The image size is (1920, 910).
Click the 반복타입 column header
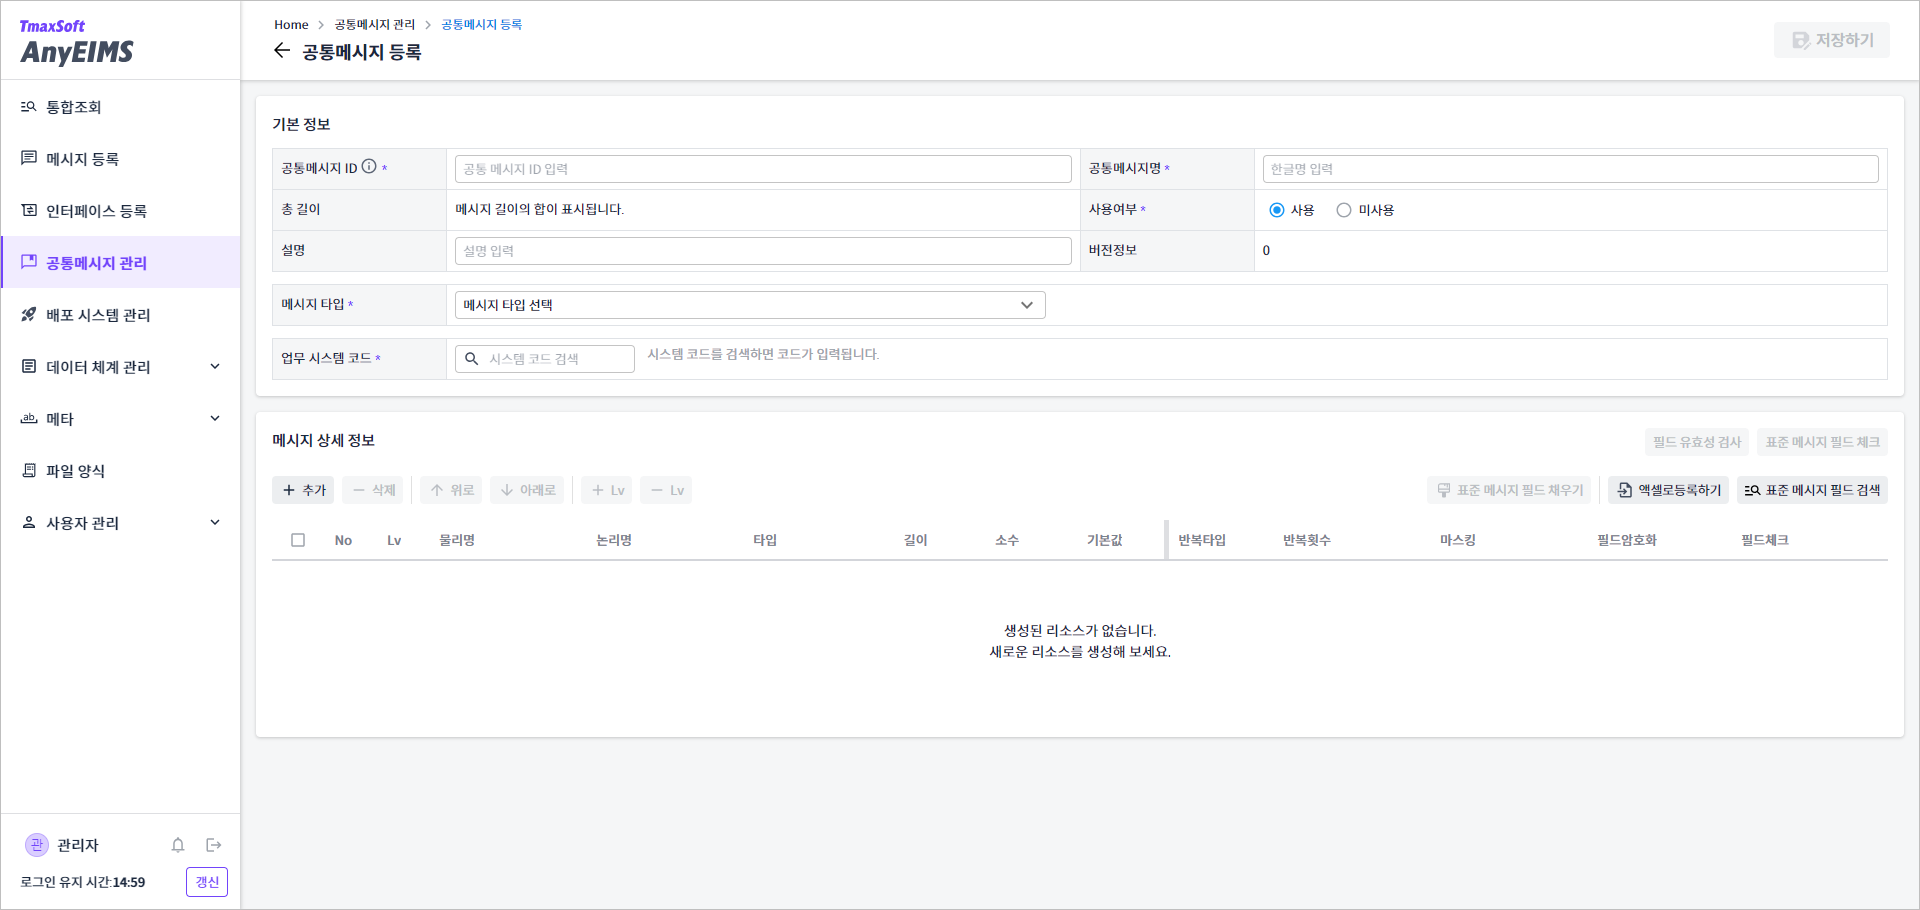point(1202,540)
